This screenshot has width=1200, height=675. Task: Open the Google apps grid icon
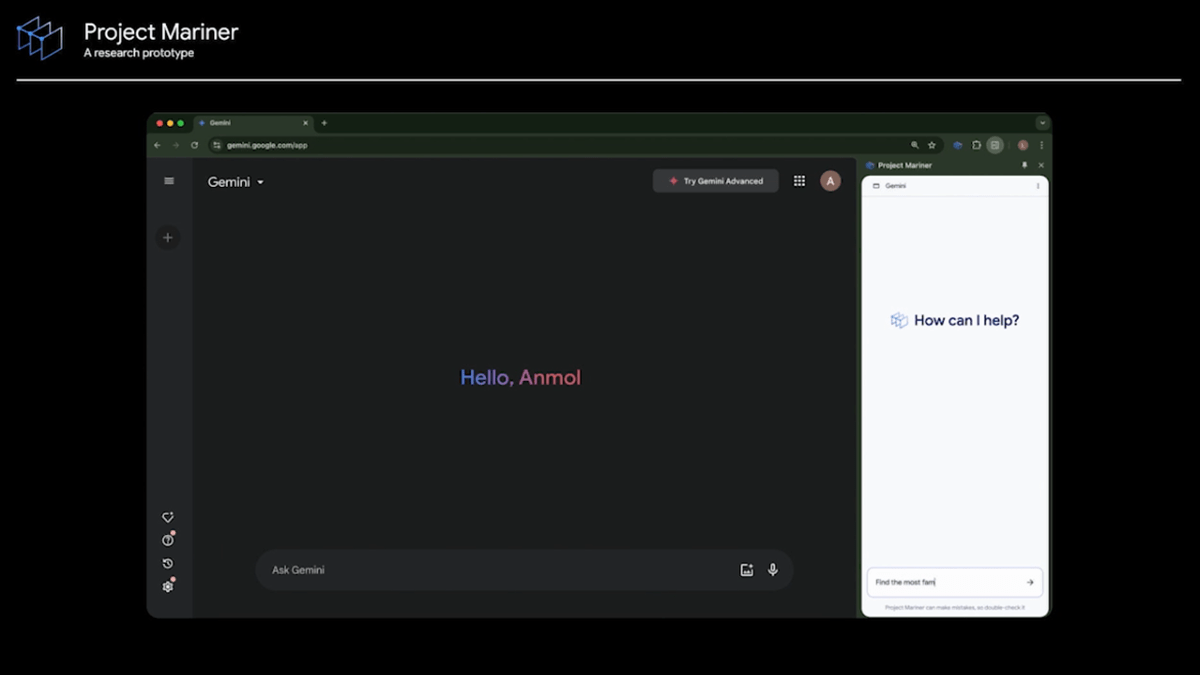tap(799, 181)
